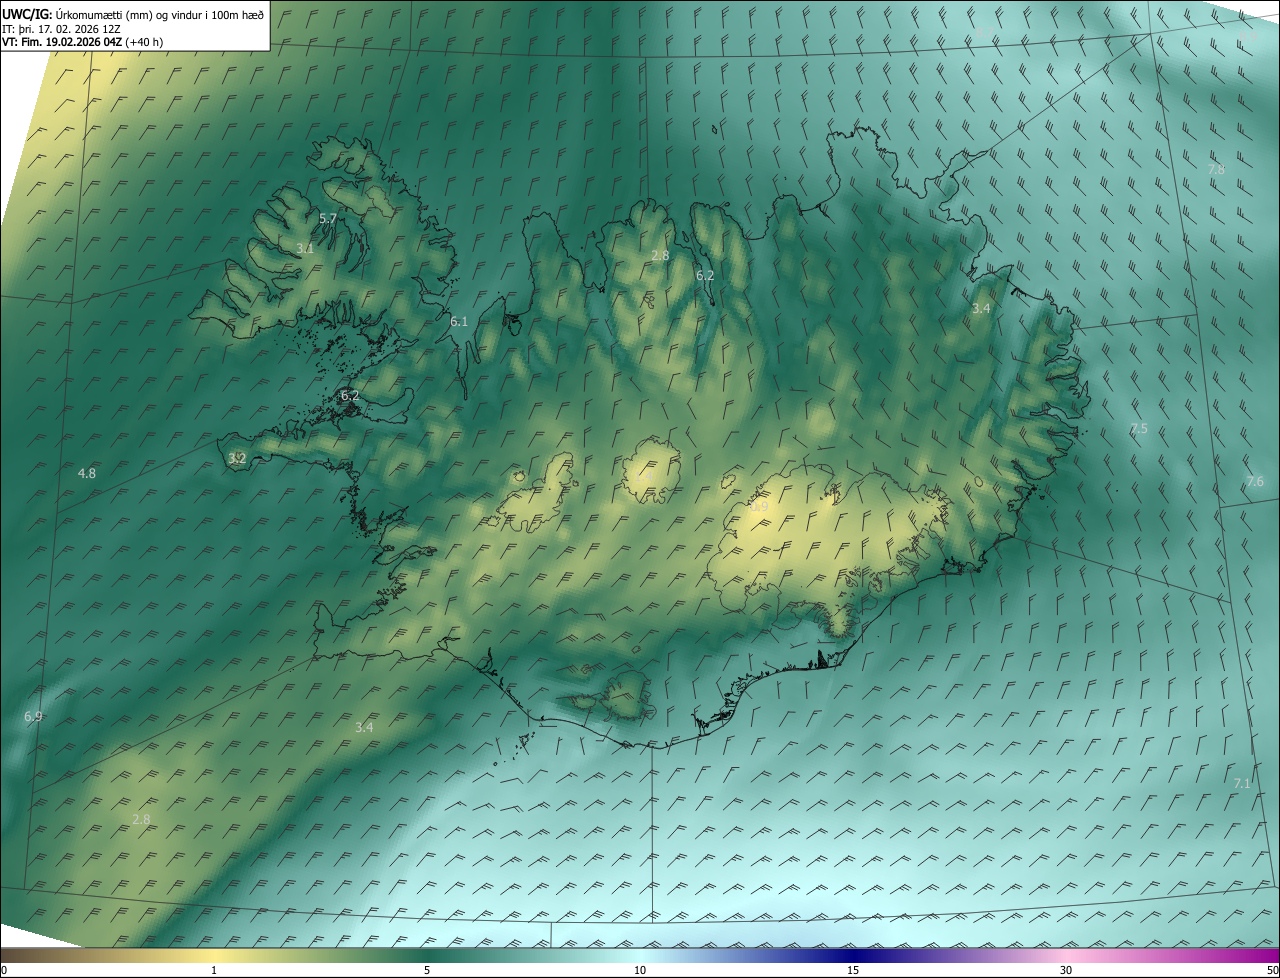Click the color scale at the 15 tick
Image resolution: width=1280 pixels, height=978 pixels.
point(853,970)
